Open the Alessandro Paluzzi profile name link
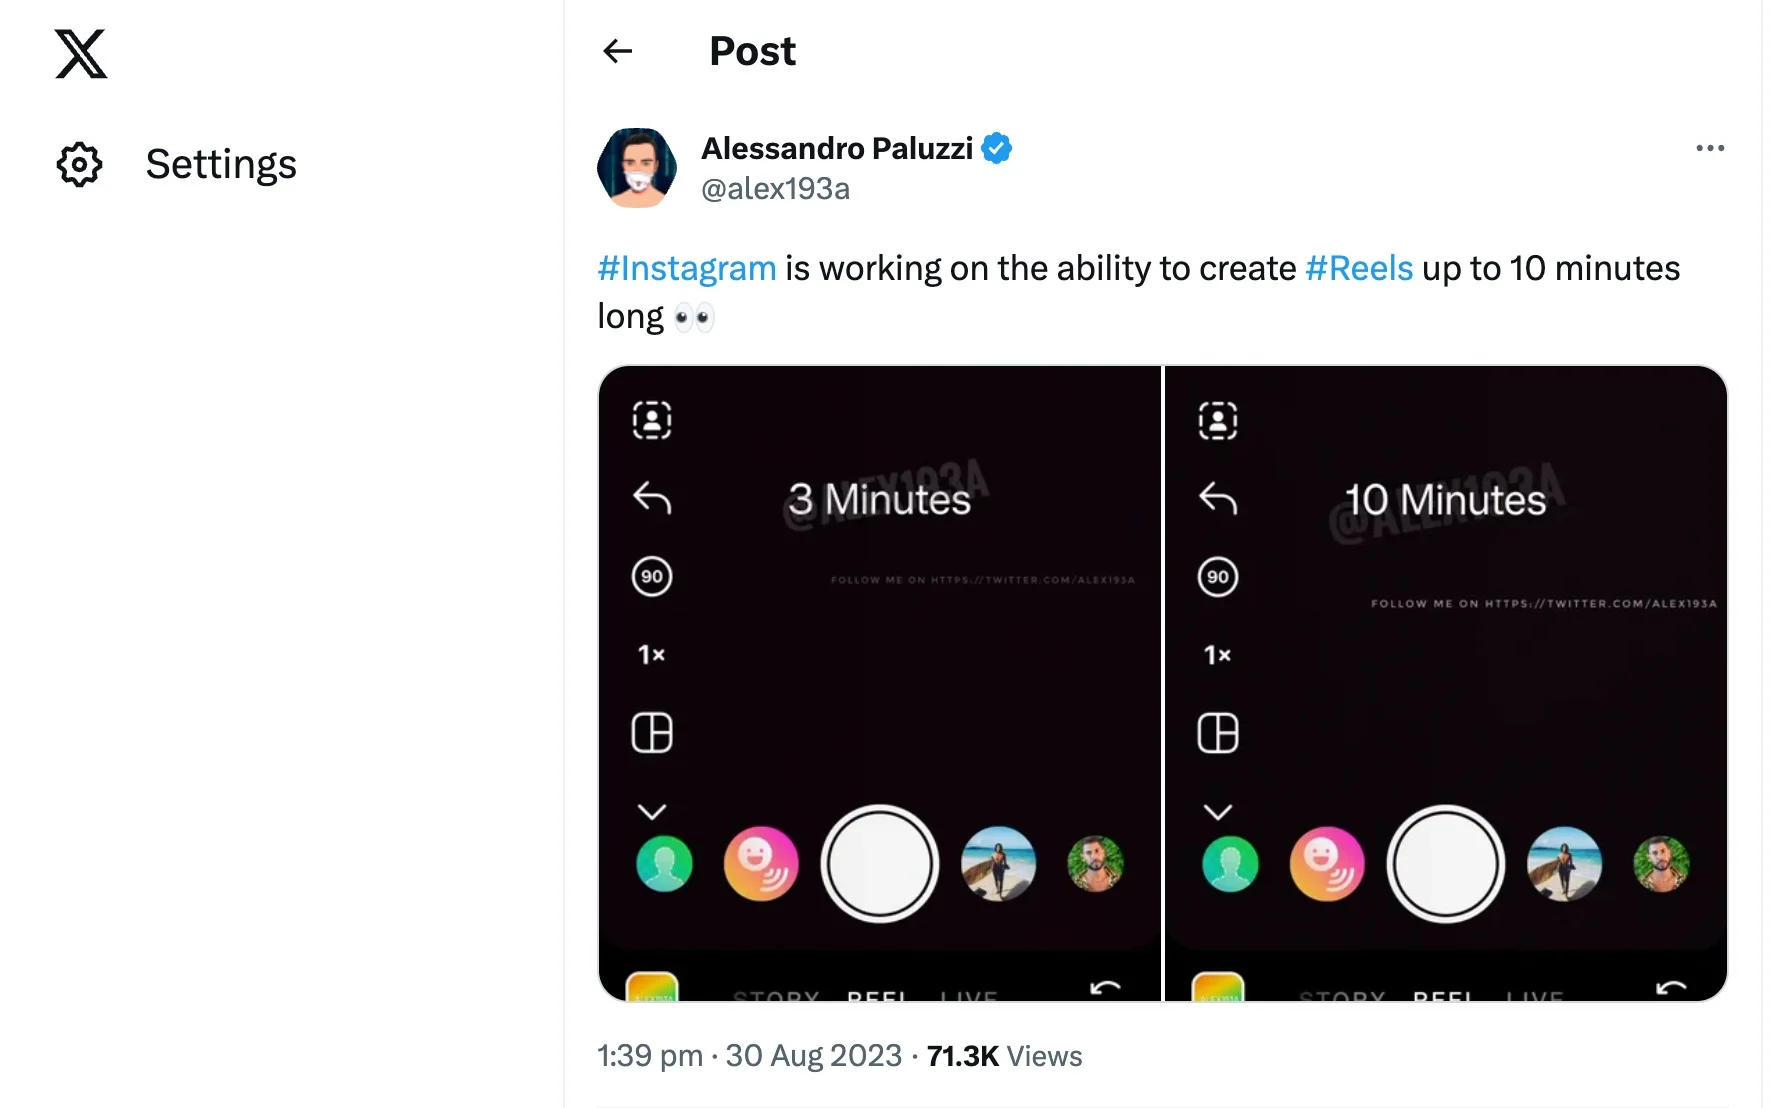The image size is (1786, 1108). (x=836, y=148)
